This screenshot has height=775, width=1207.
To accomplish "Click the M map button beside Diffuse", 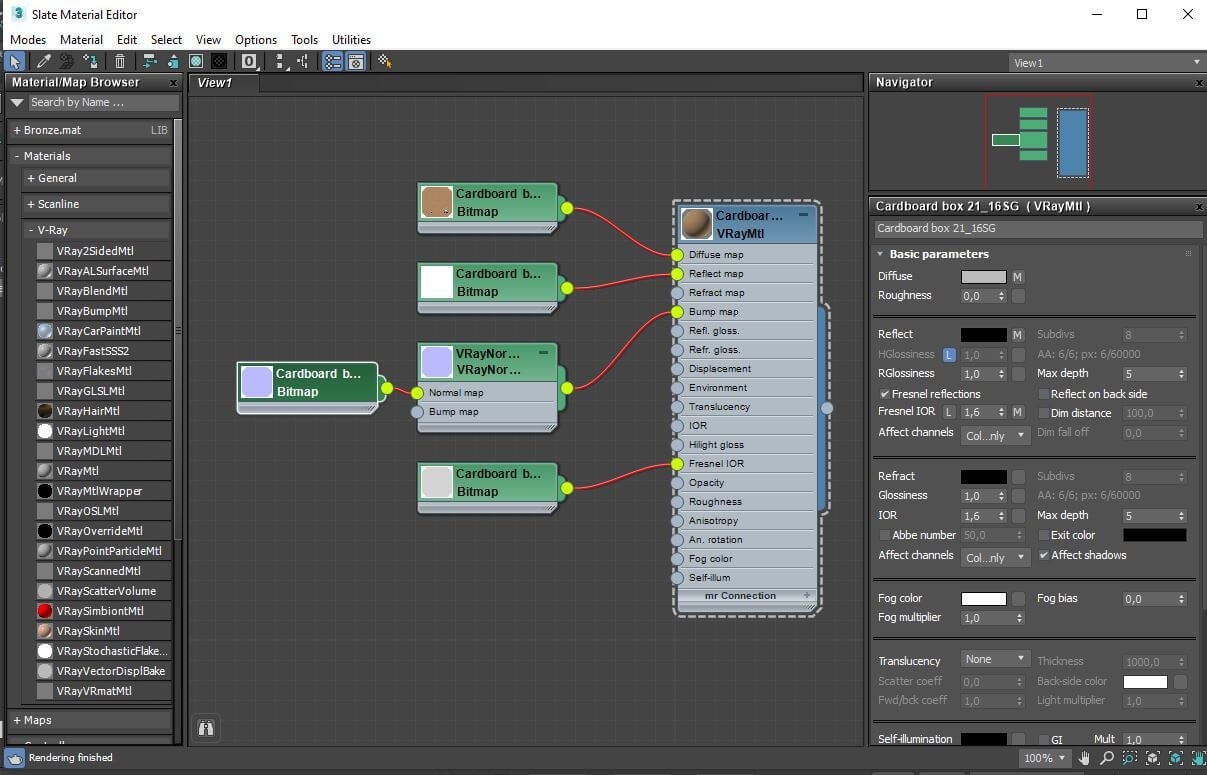I will tap(1017, 277).
